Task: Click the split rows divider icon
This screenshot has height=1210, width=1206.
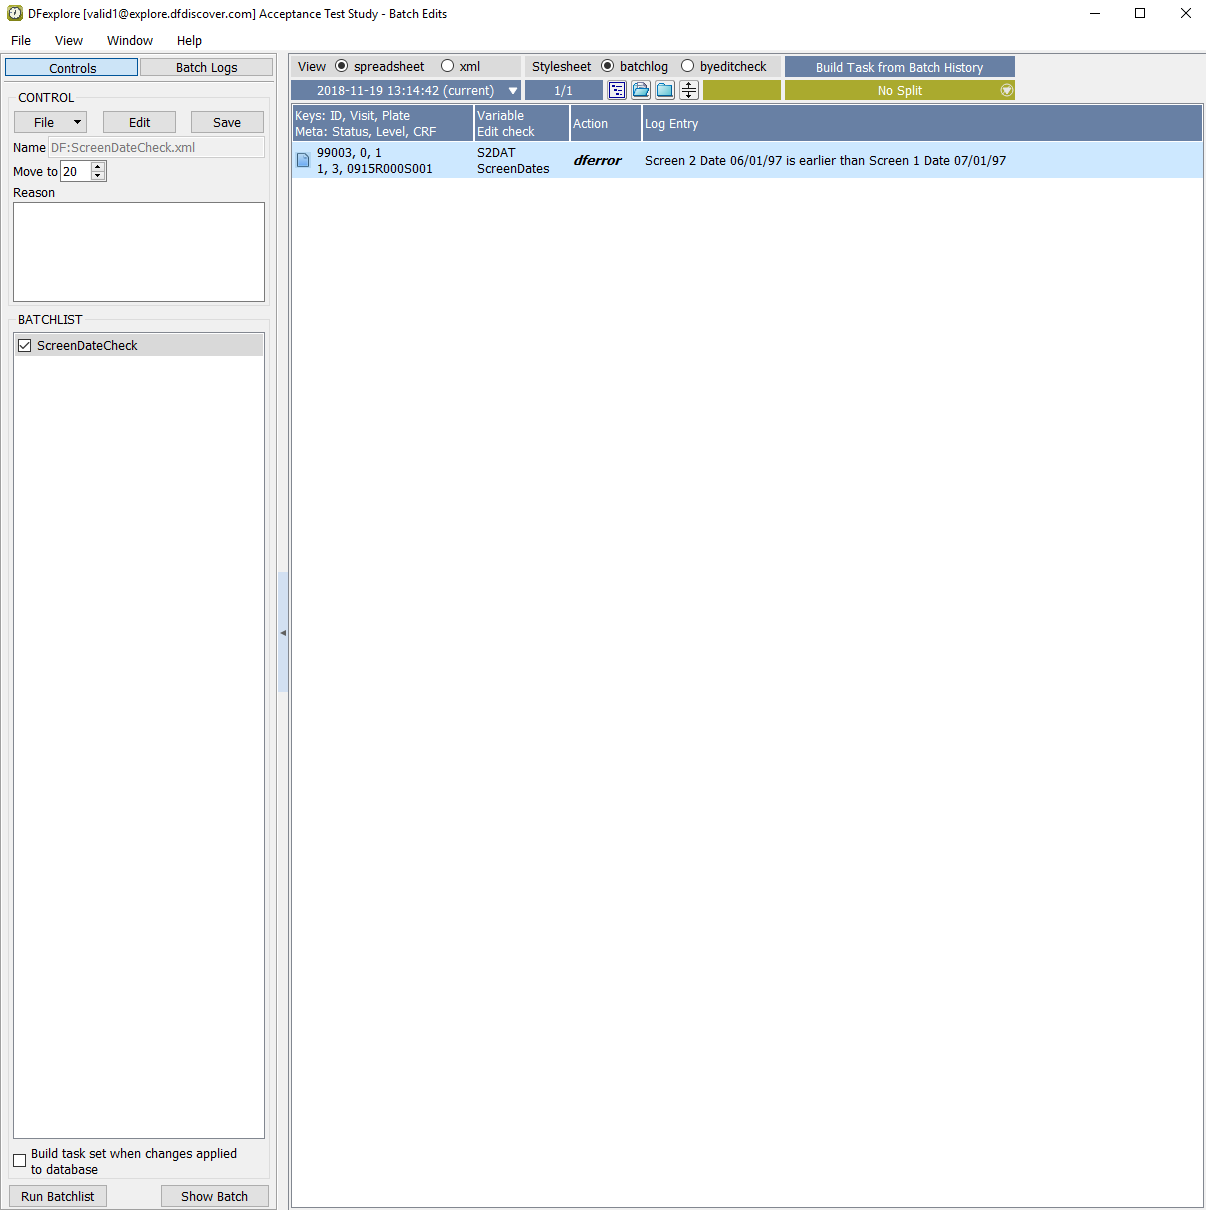Action: click(x=689, y=90)
